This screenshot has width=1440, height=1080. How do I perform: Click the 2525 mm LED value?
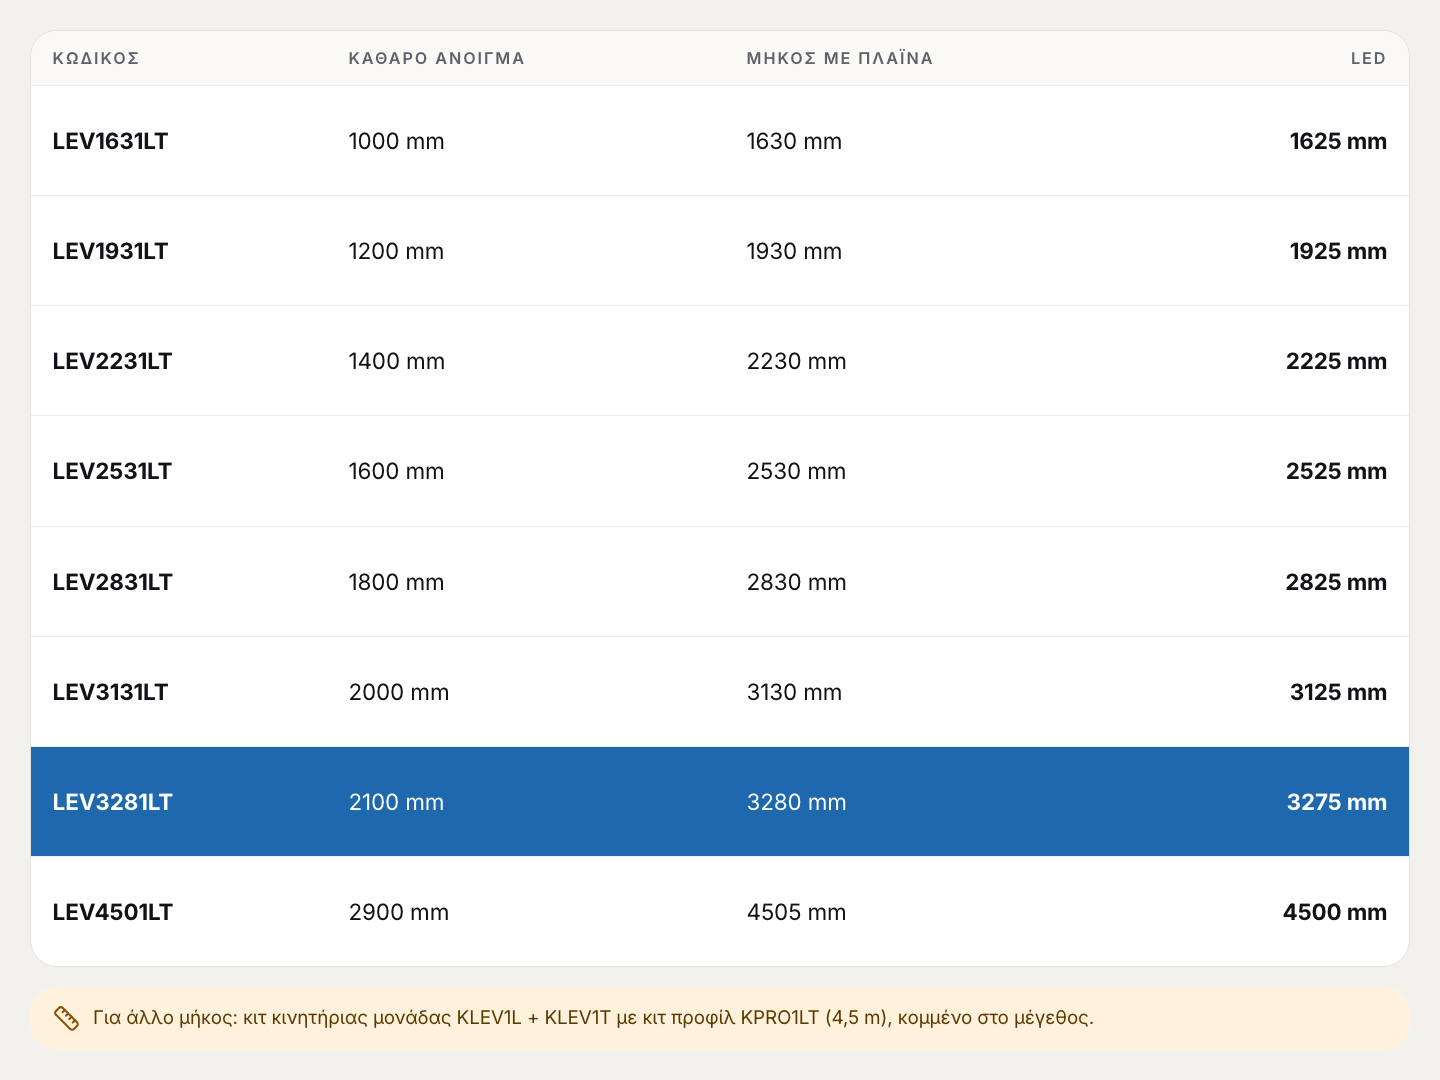point(1336,471)
